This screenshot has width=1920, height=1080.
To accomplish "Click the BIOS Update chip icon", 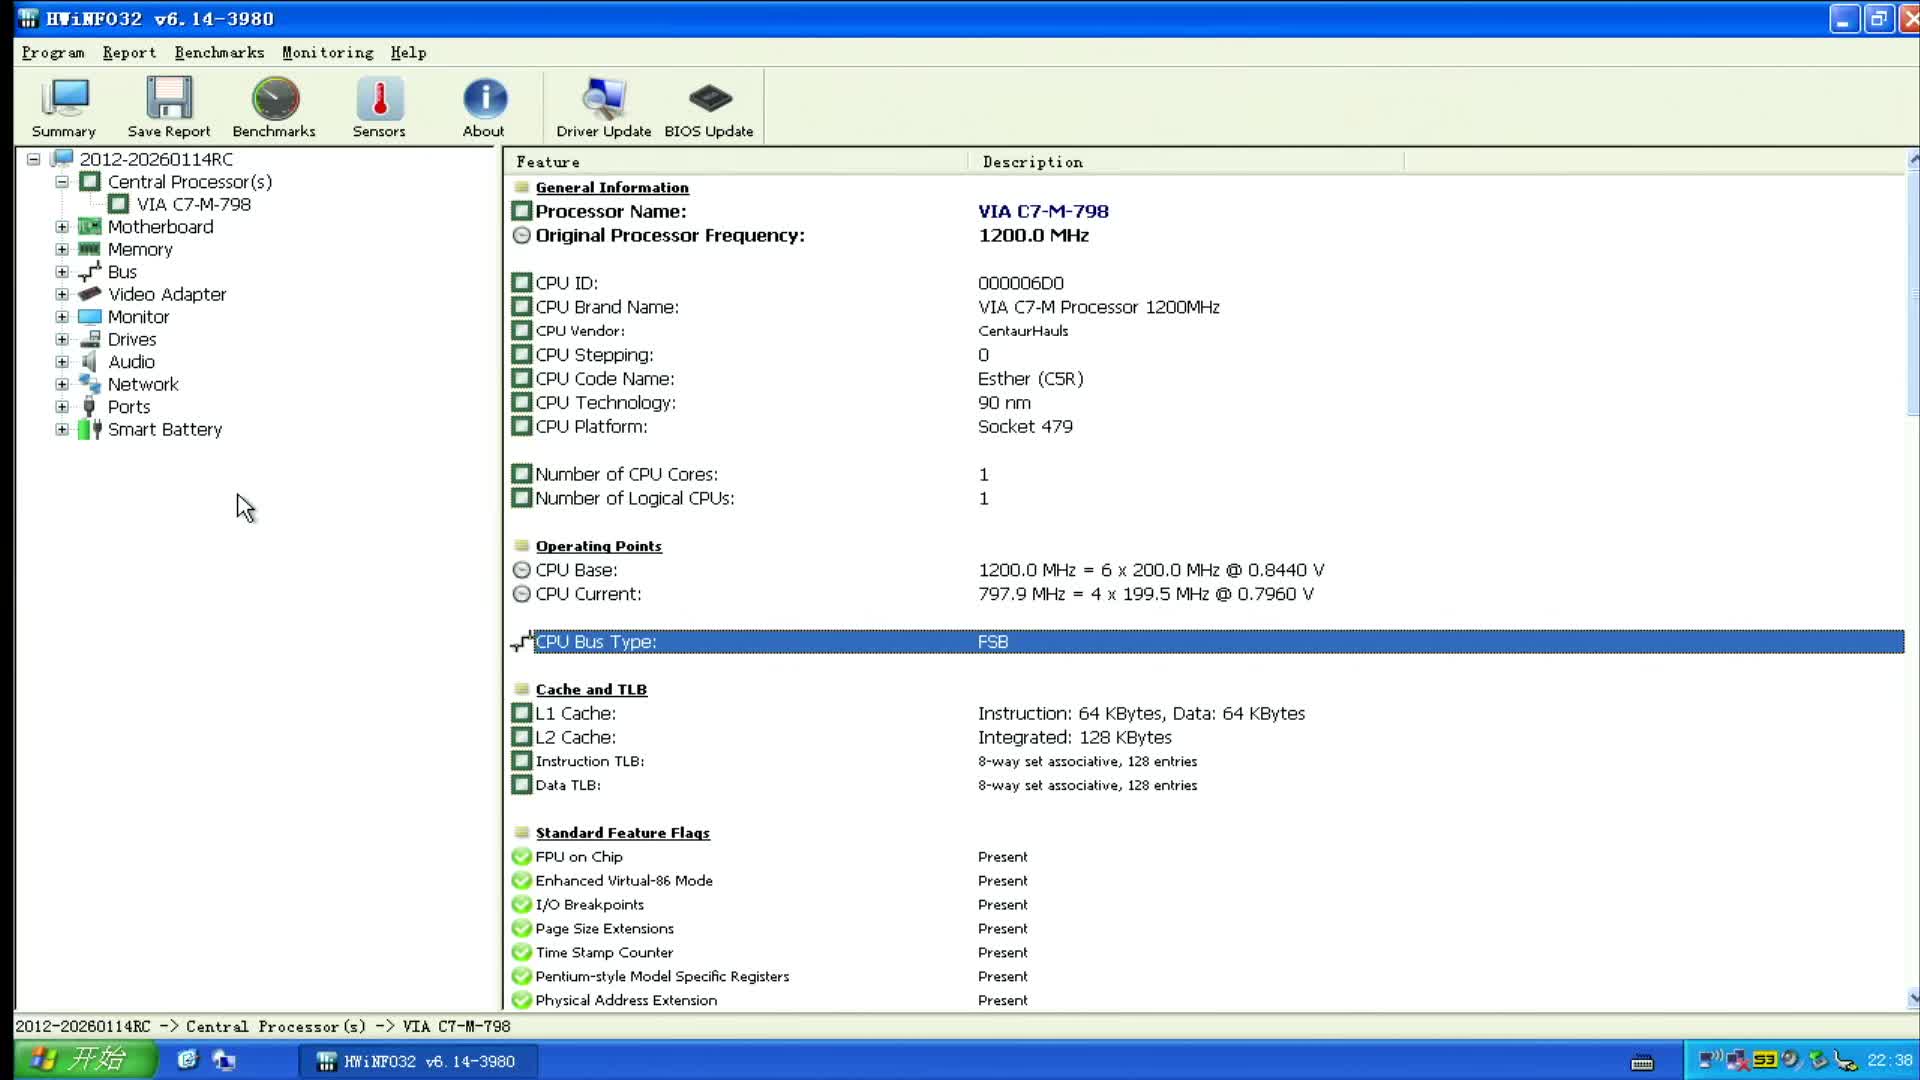I will (x=709, y=99).
